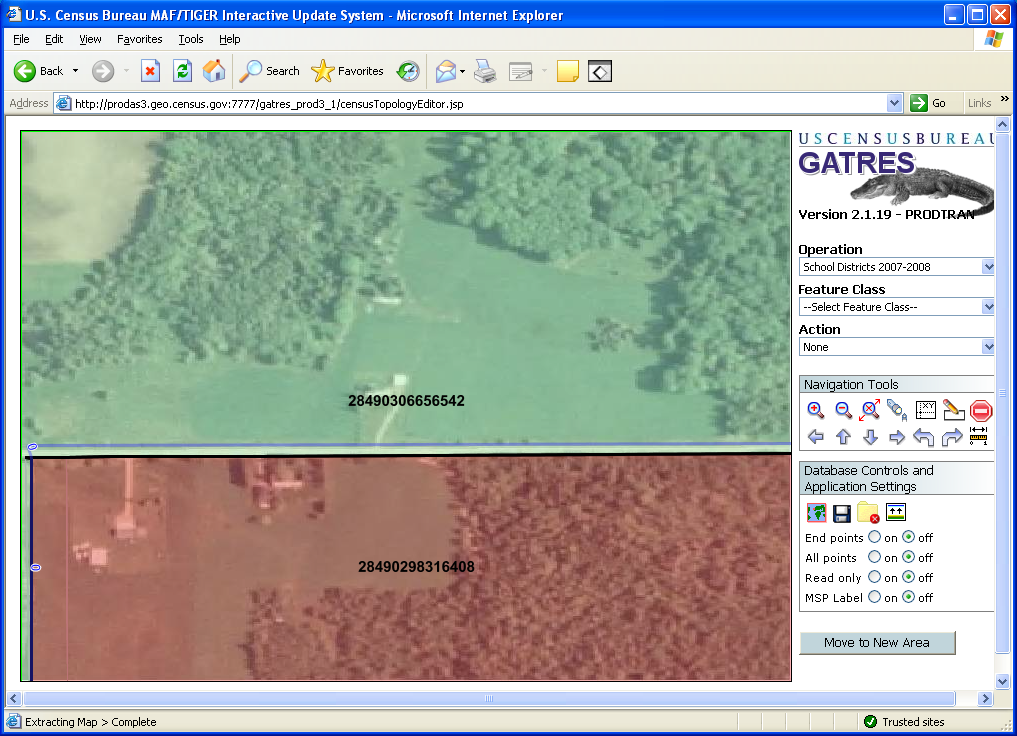Open the Tools menu
Screen dimensions: 1017x736
click(x=190, y=39)
